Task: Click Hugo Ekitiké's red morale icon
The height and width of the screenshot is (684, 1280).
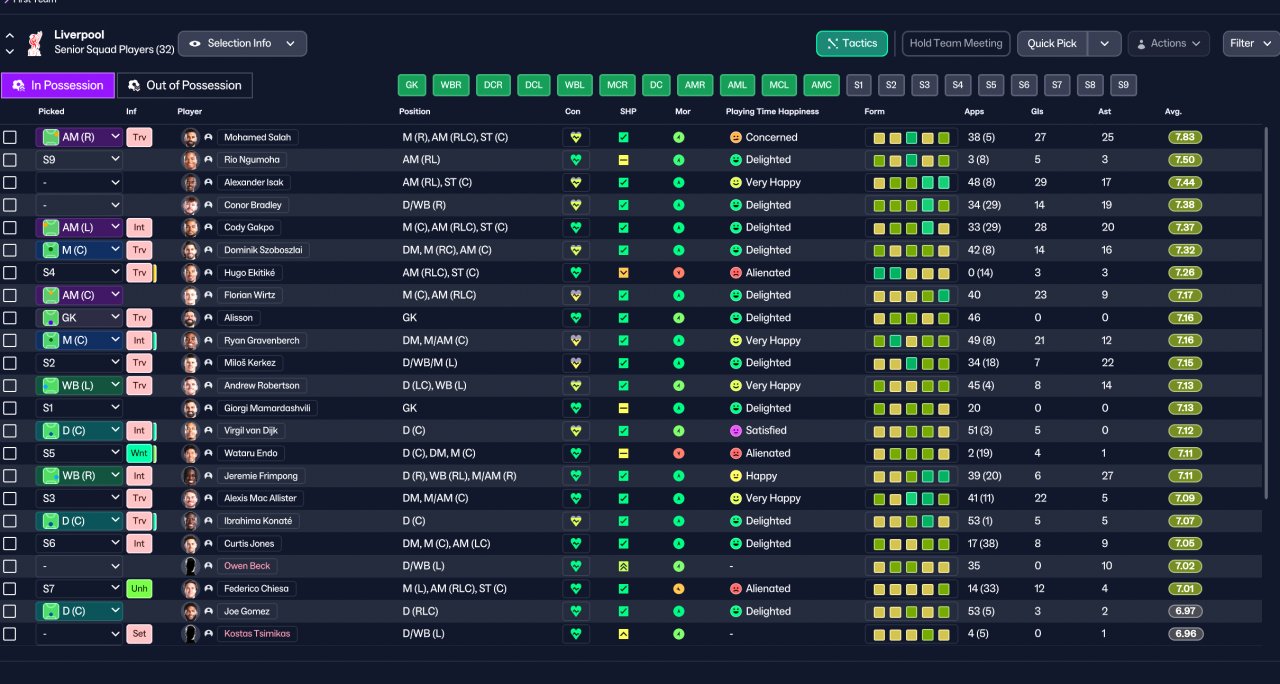Action: (679, 272)
